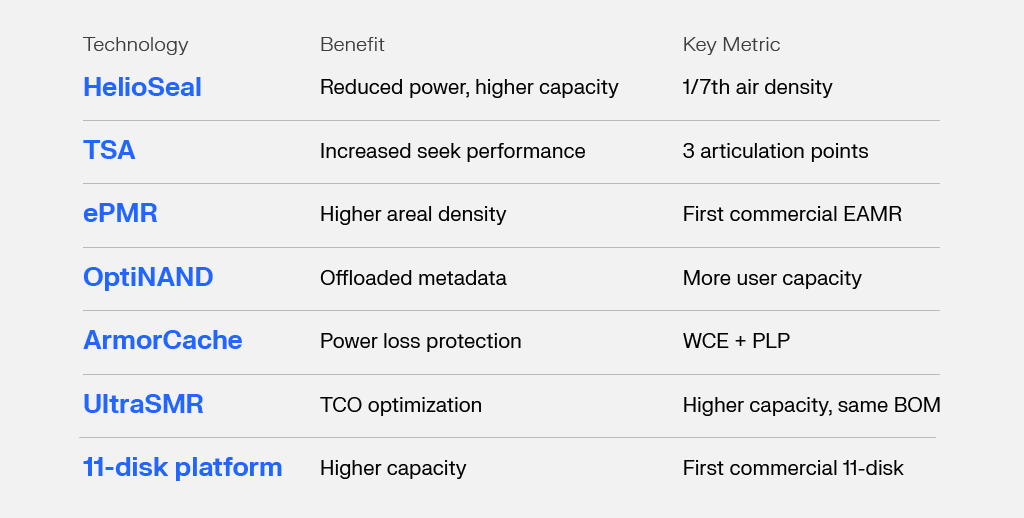Click the '1/7th air density' metric

(757, 88)
